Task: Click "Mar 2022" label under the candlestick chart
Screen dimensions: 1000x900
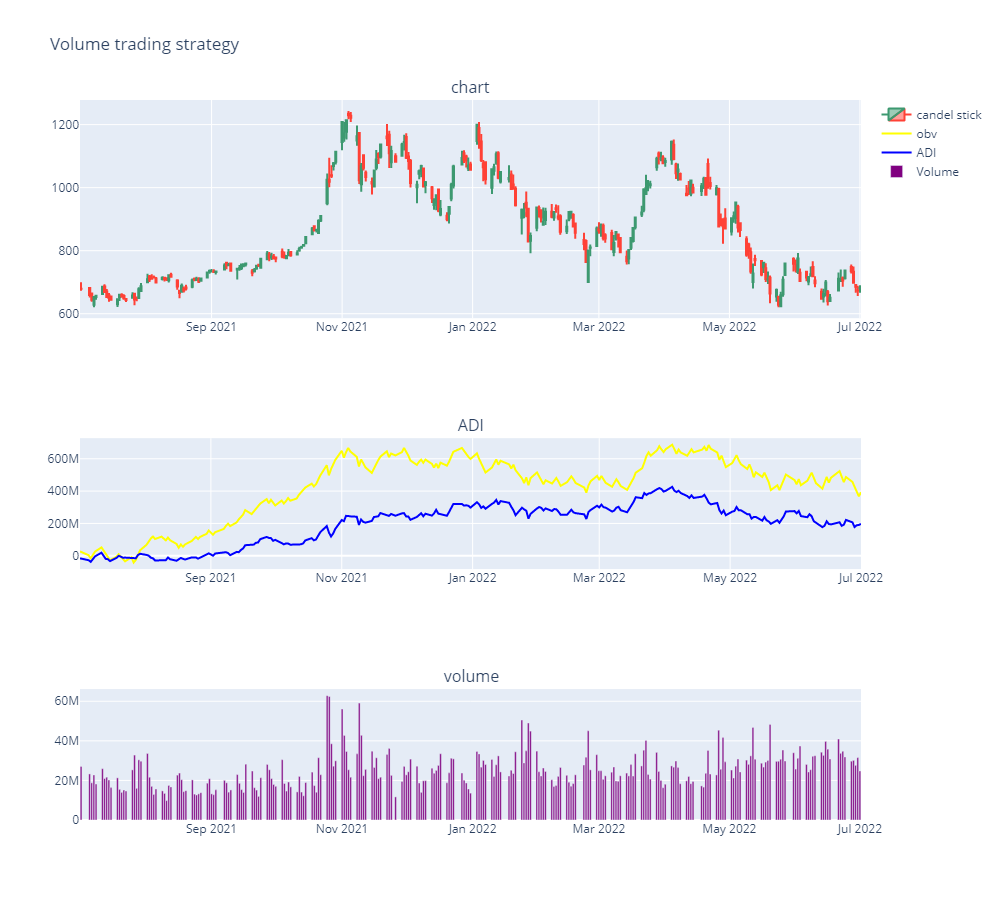Action: tap(598, 326)
